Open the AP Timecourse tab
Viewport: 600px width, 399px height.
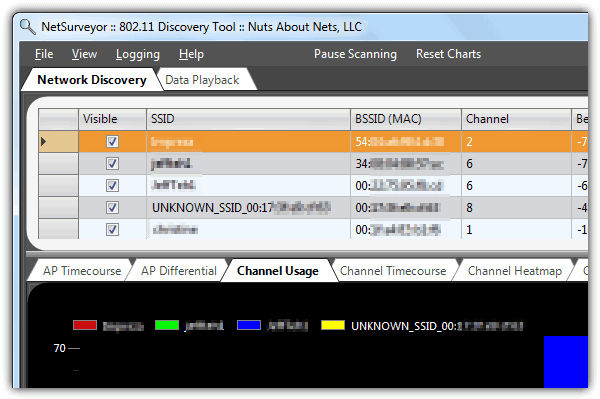pos(82,271)
